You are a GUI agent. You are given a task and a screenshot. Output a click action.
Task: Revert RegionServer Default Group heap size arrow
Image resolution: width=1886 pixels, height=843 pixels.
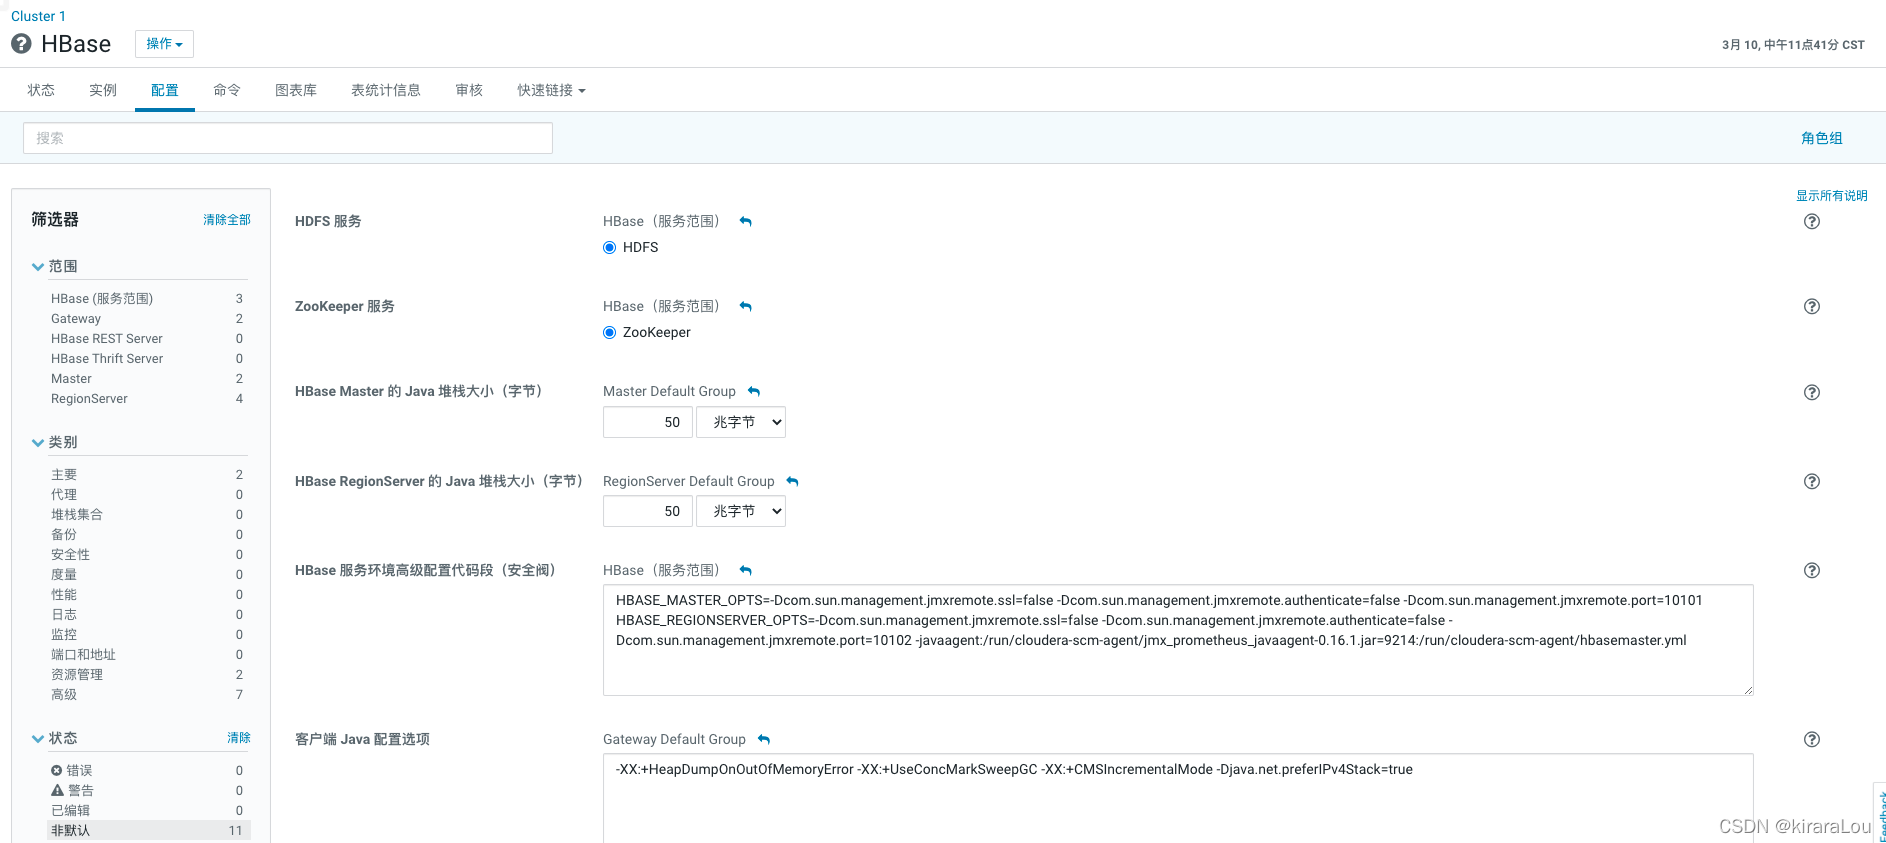coord(793,482)
